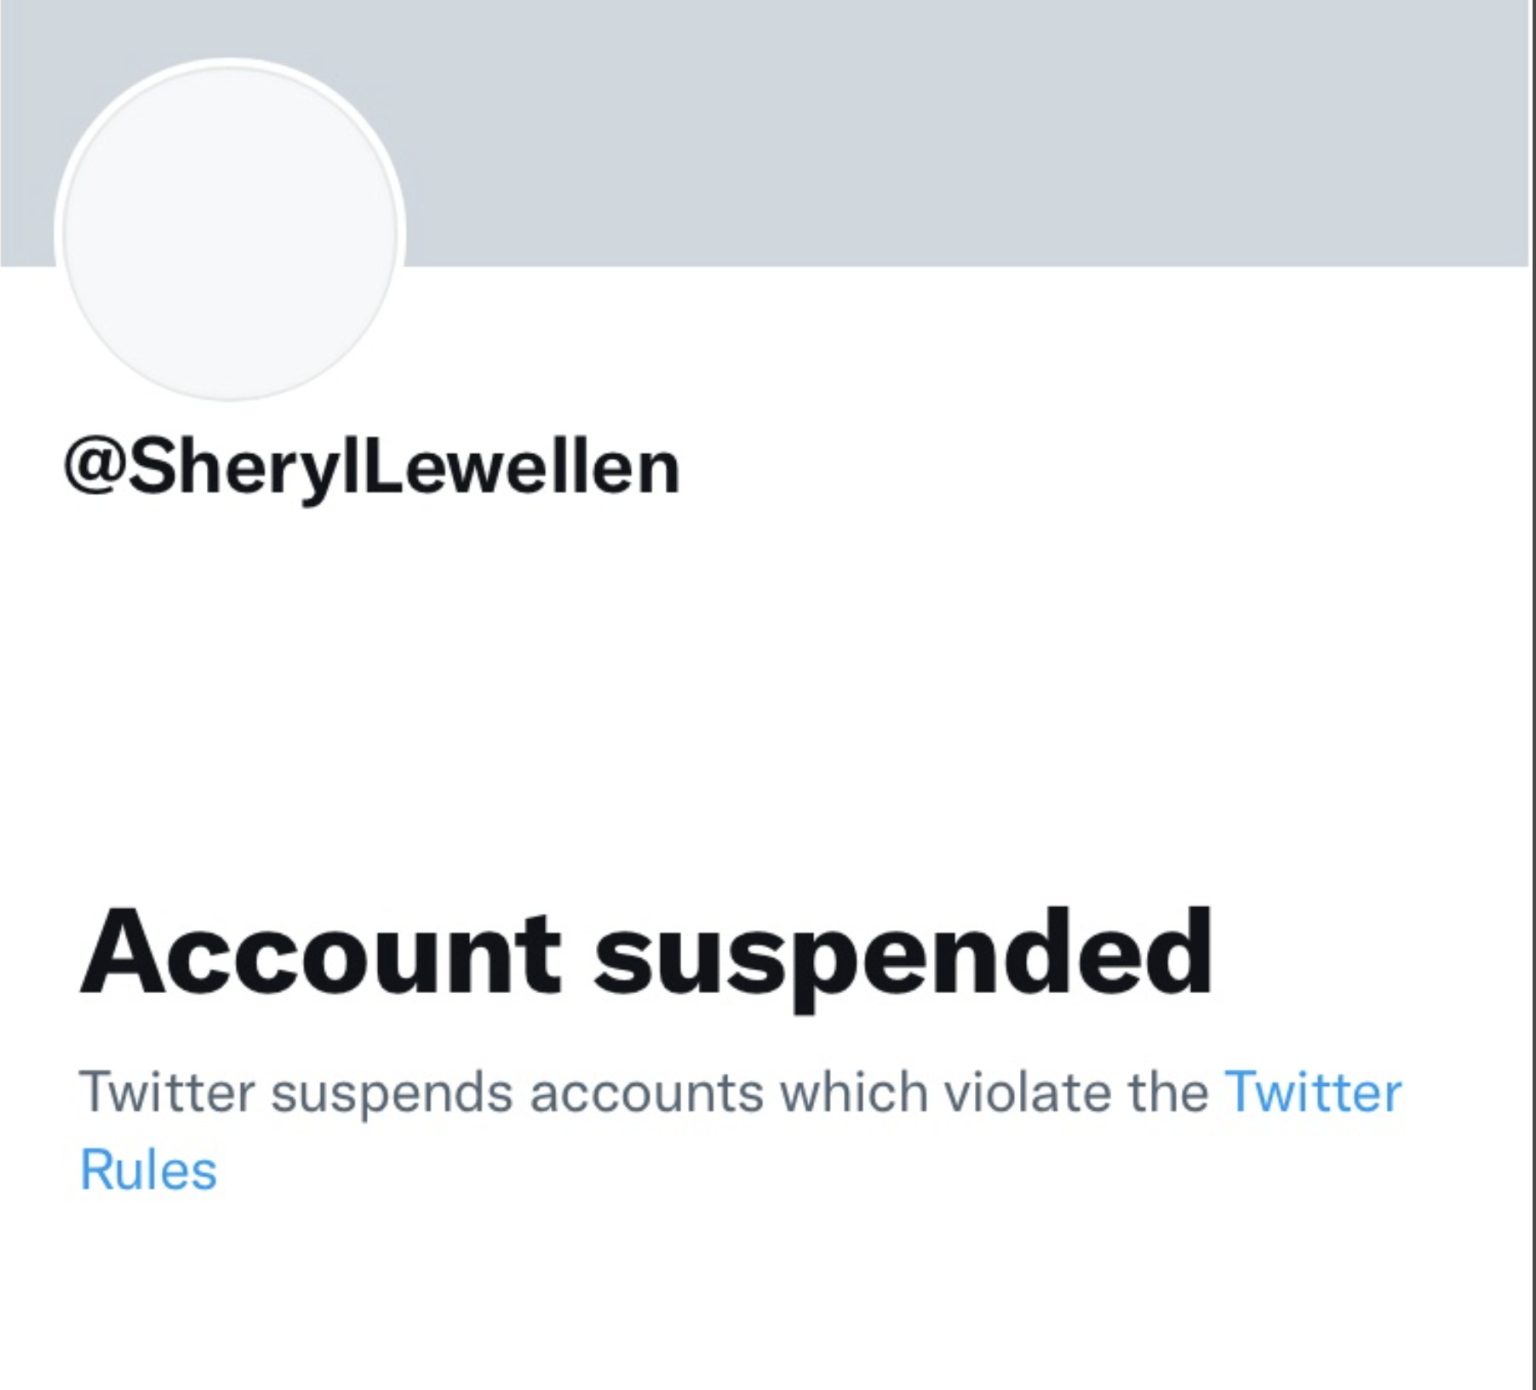Click the "Account suspended" heading
The width and height of the screenshot is (1536, 1390).
[646, 953]
